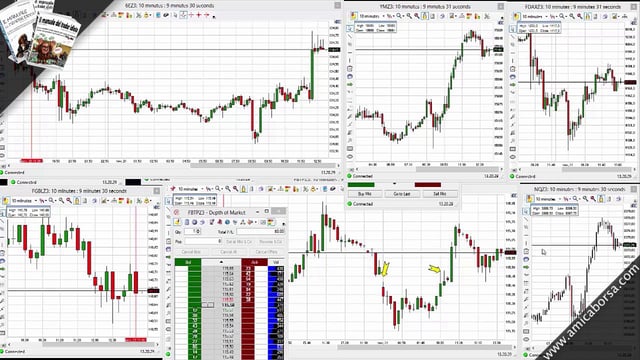Click the YMZ3 chart title bar

(425, 7)
